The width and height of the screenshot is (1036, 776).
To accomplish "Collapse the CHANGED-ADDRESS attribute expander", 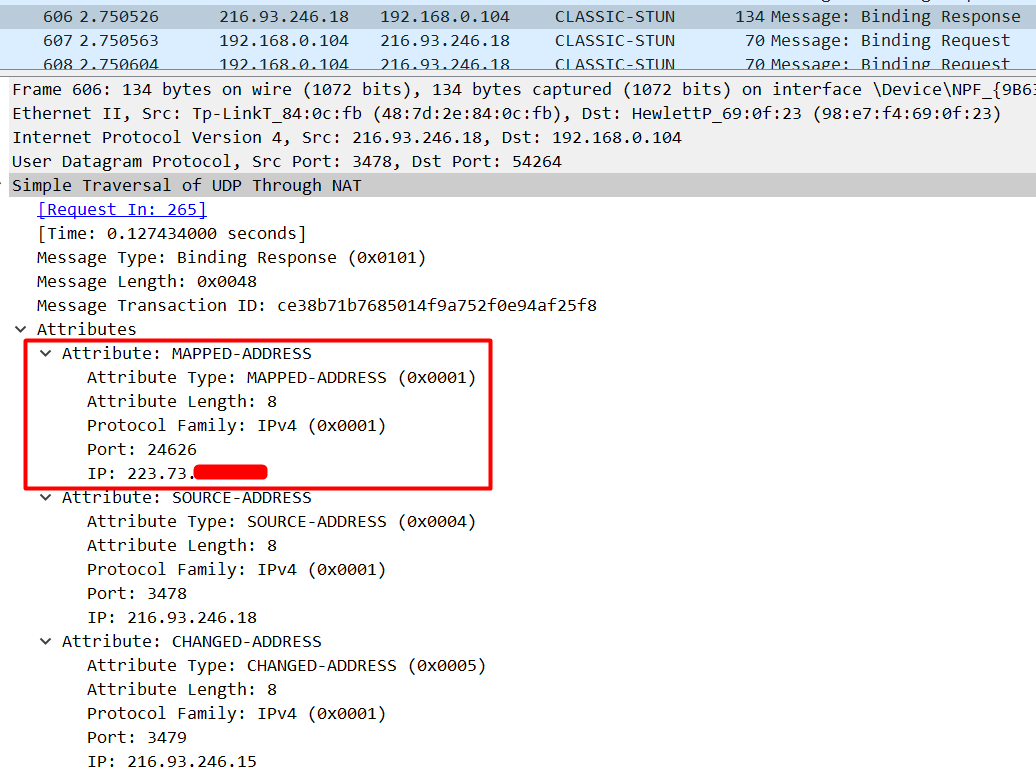I will pos(46,642).
